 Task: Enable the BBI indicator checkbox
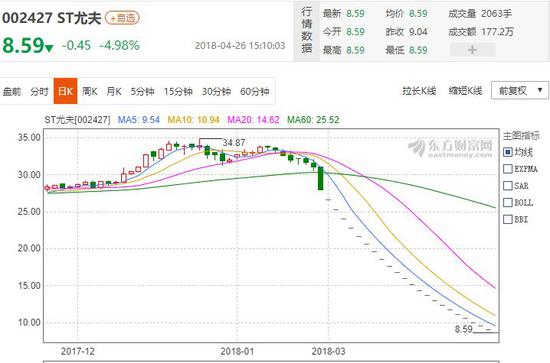[508, 219]
